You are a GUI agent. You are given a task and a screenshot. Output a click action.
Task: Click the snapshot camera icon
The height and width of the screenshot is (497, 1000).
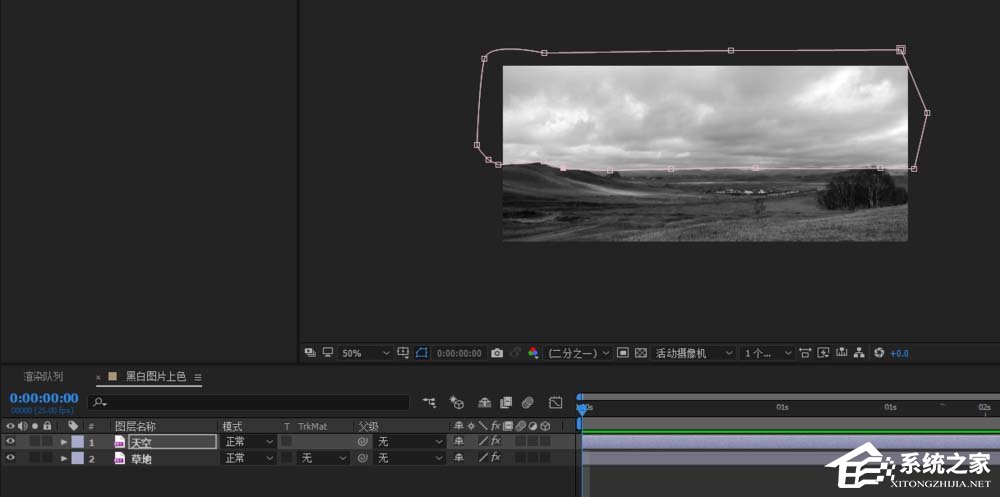[x=497, y=353]
